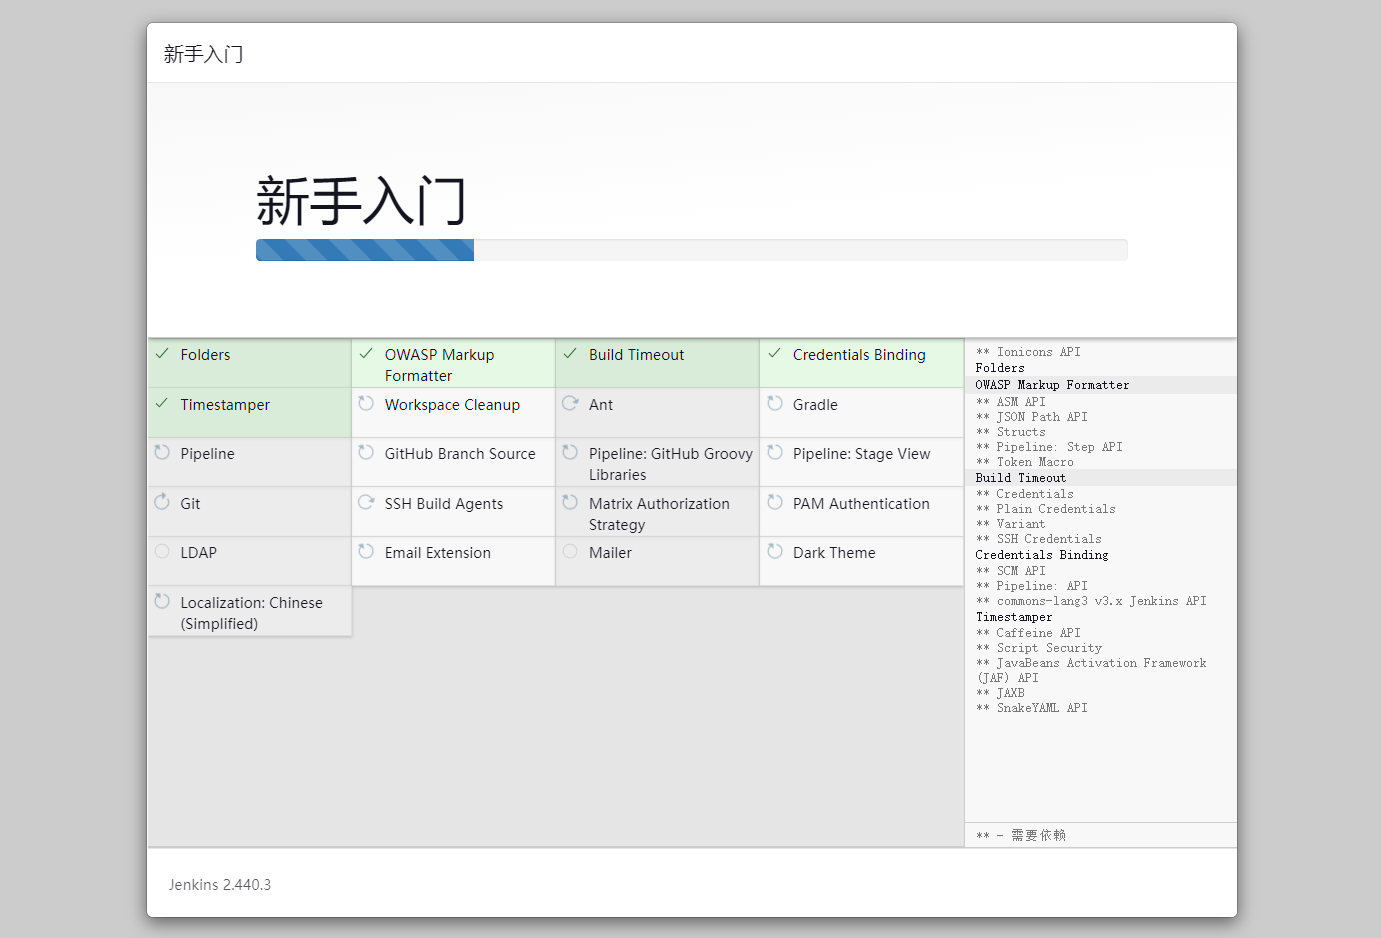Click the checkmark icon beside Build Timeout

tap(570, 354)
